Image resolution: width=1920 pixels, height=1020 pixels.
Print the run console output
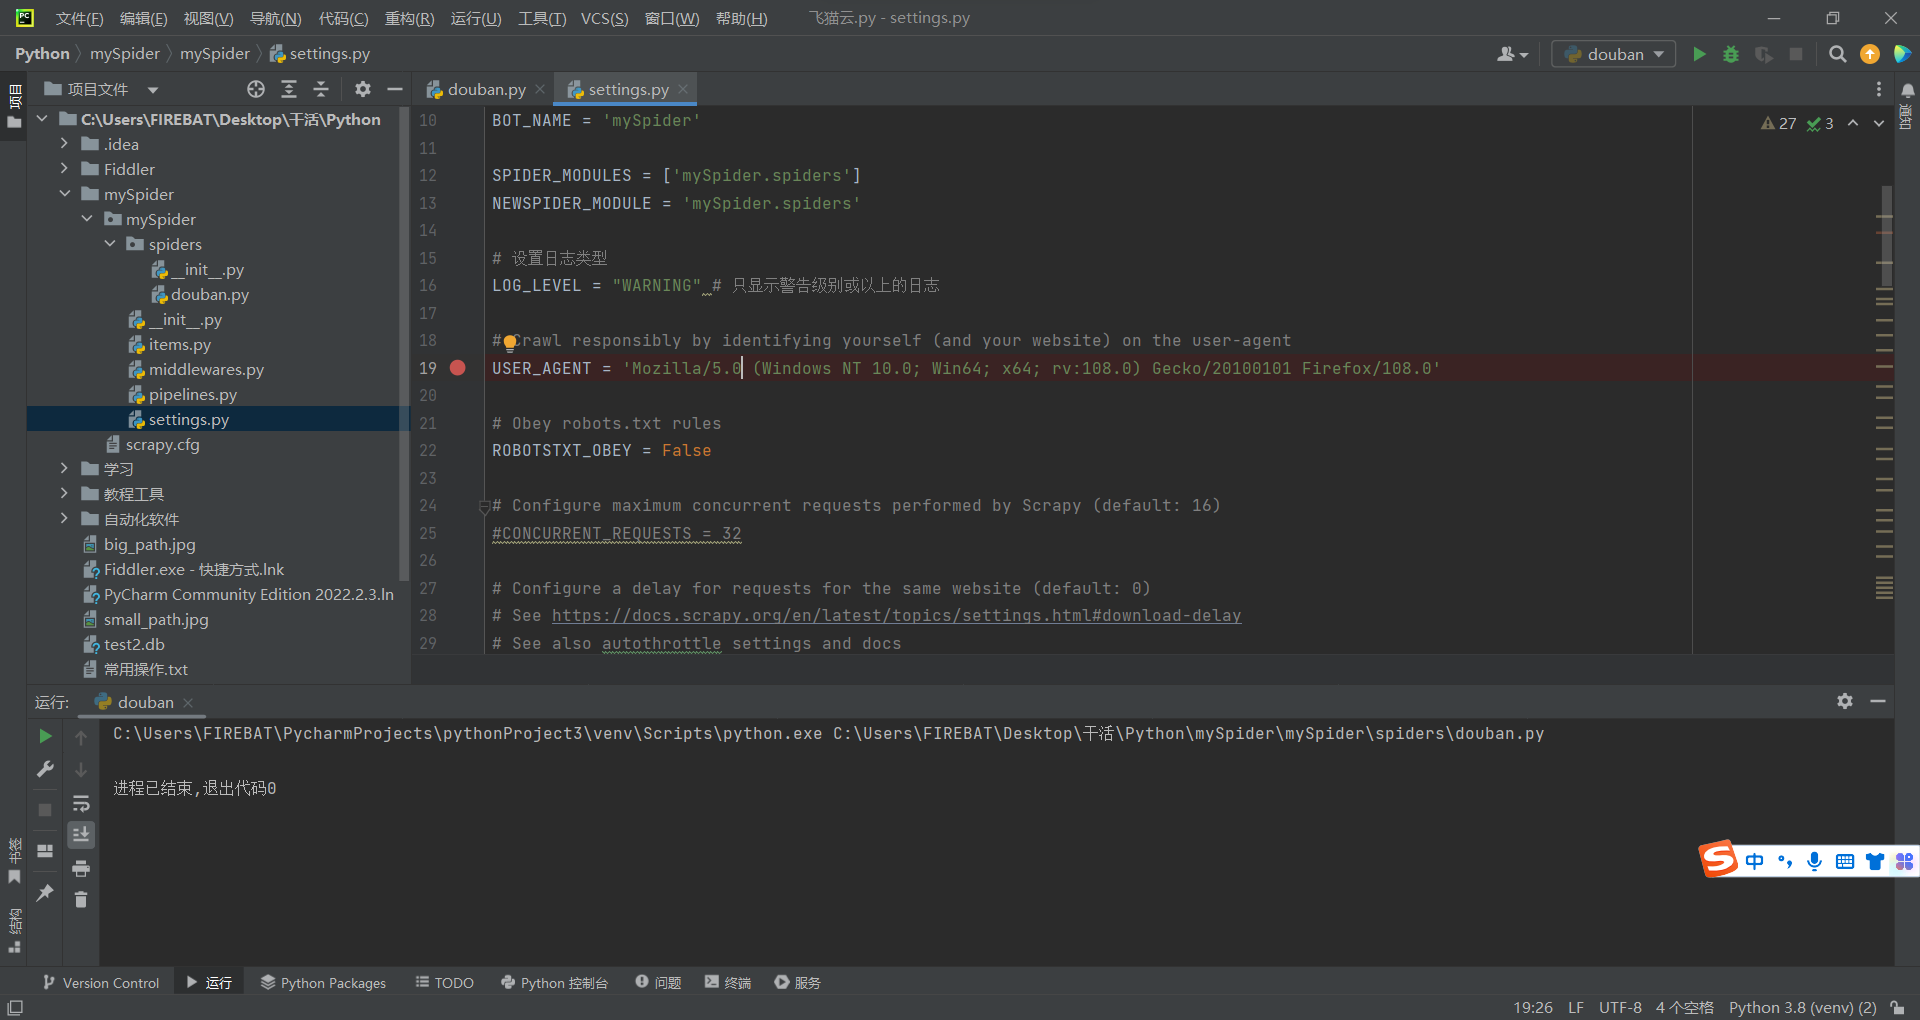tap(81, 867)
